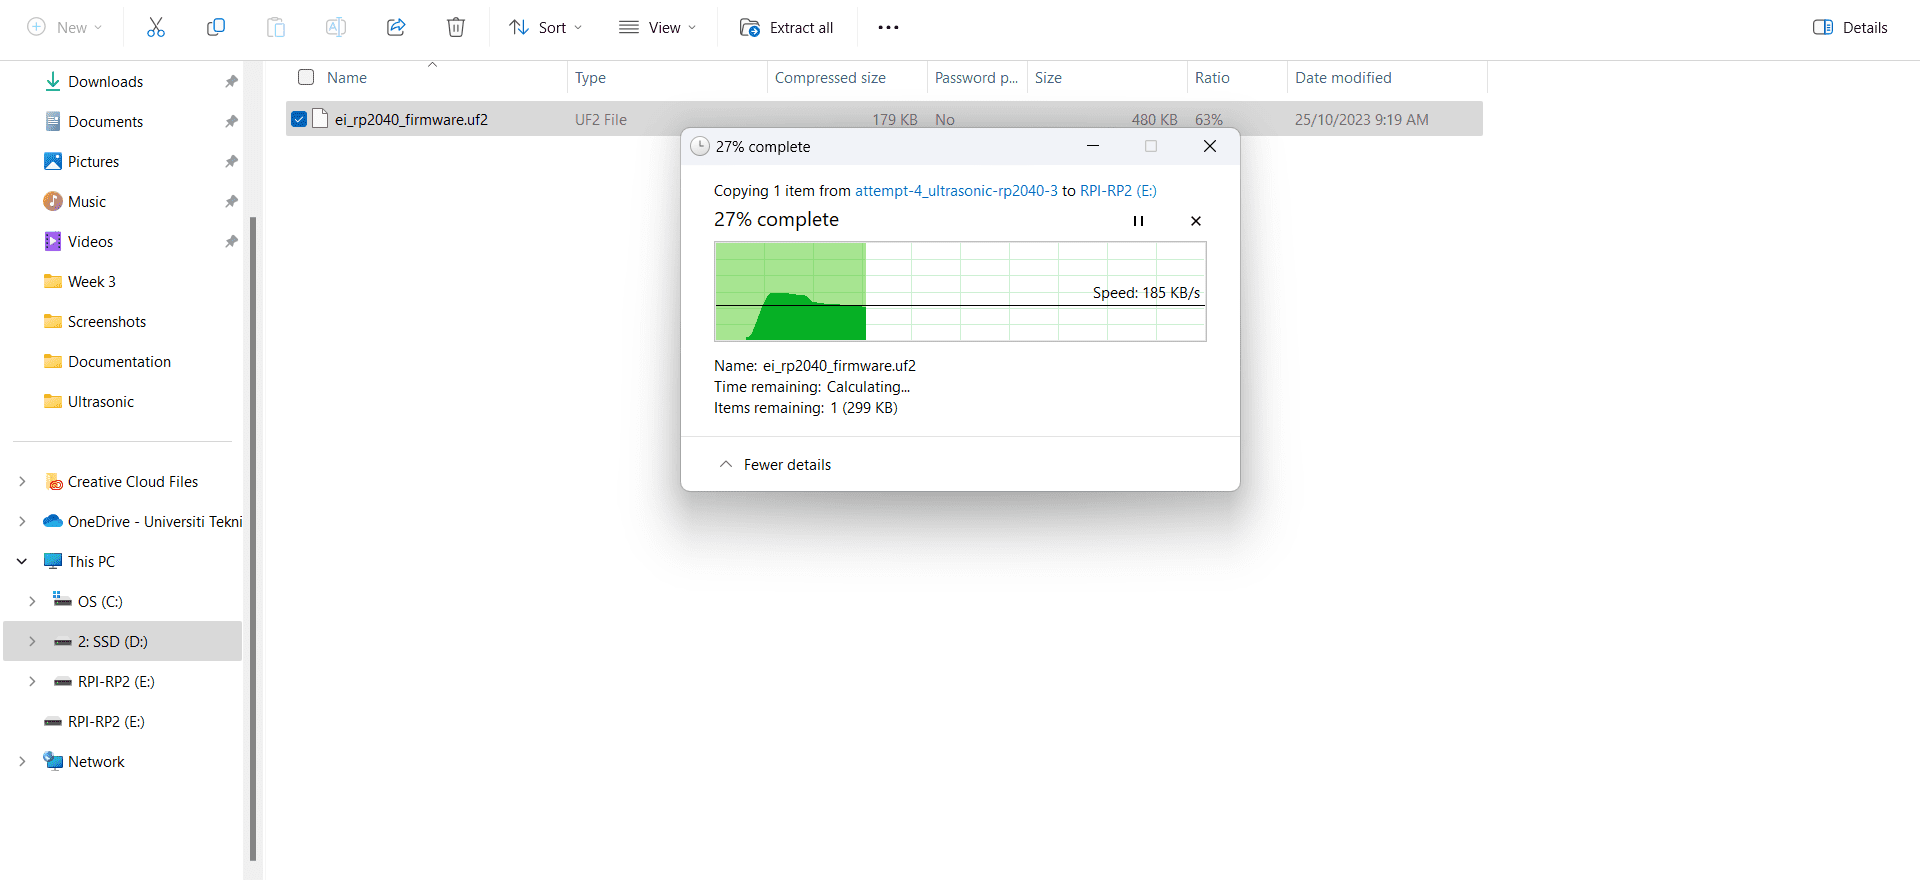This screenshot has height=880, width=1920.
Task: Toggle the select all checkbox in header
Action: click(306, 77)
